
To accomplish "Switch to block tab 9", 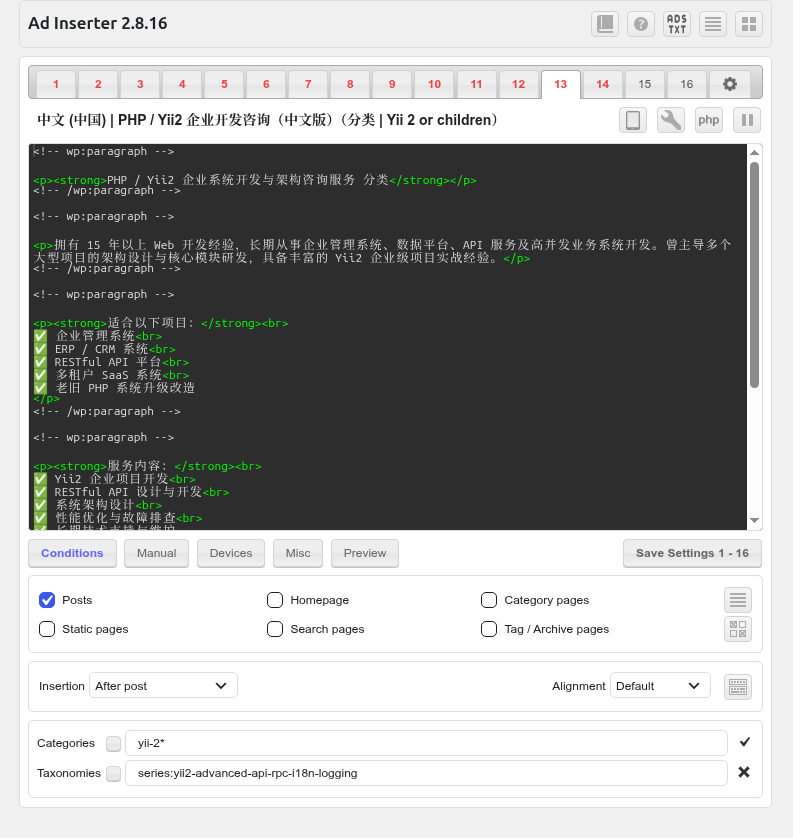I will click(x=392, y=84).
